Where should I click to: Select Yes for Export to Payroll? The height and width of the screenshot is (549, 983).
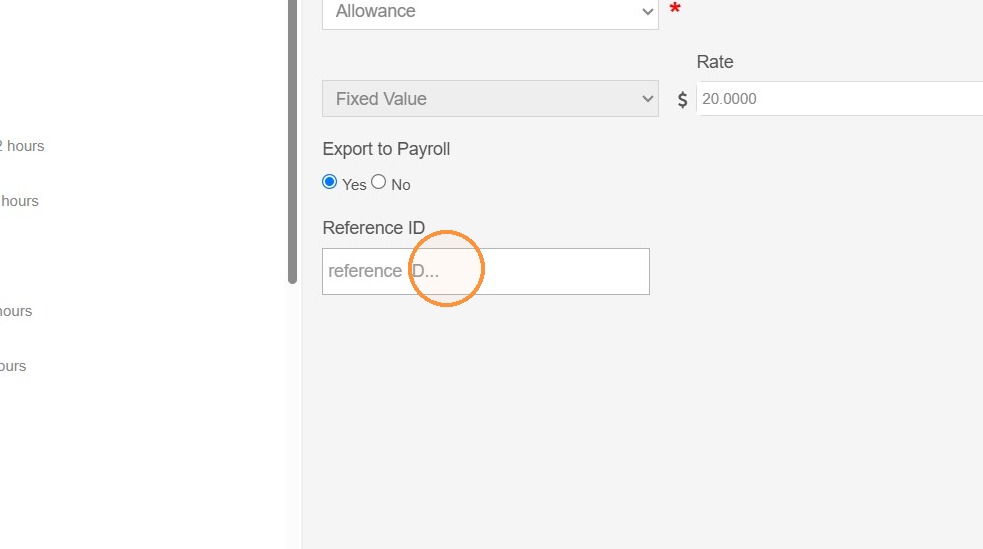tap(329, 182)
